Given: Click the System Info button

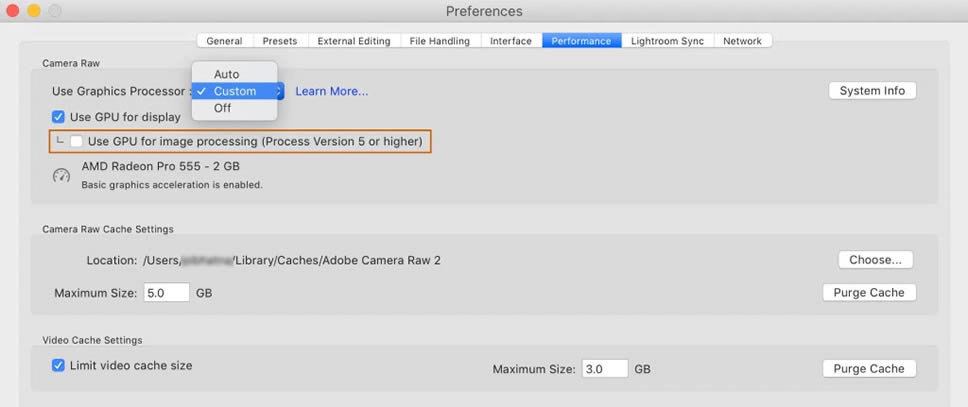Looking at the screenshot, I should click(872, 91).
